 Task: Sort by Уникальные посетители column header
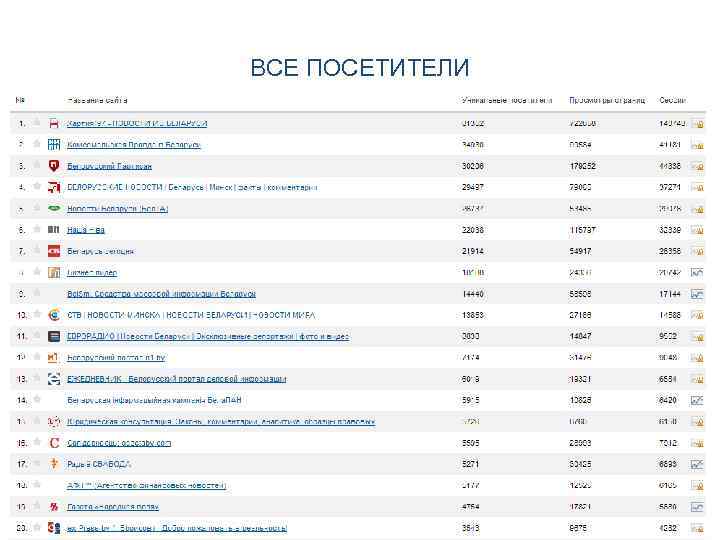pos(506,100)
